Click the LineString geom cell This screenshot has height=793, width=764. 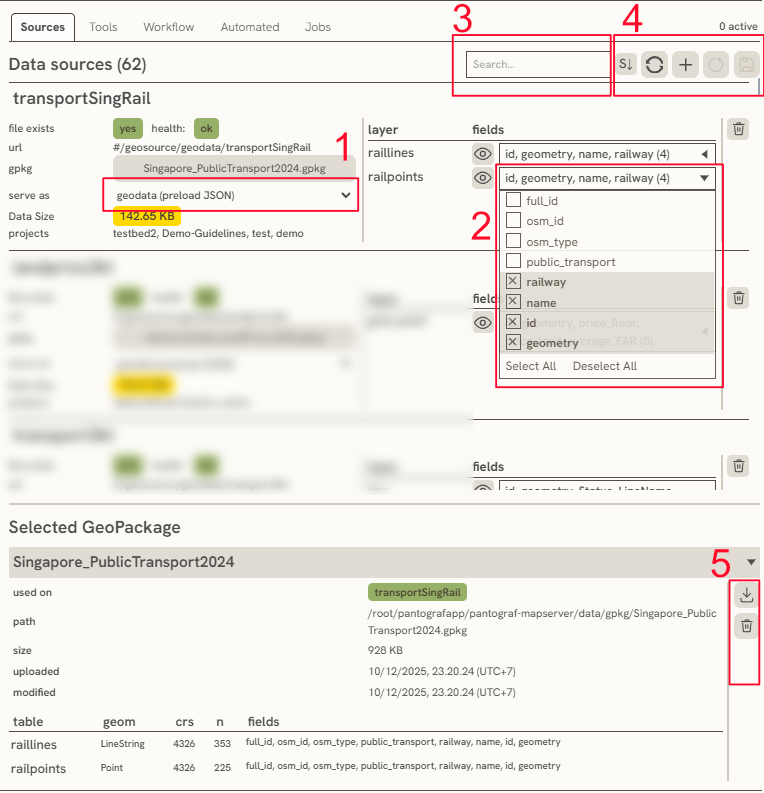point(122,743)
